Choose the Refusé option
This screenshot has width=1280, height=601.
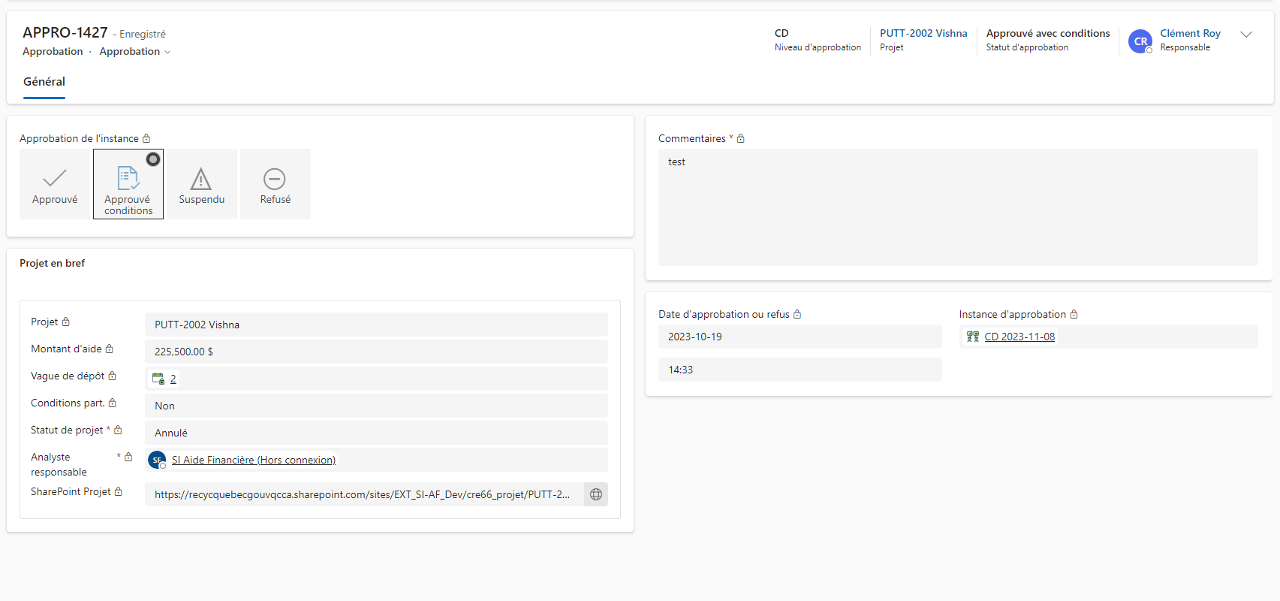click(x=275, y=184)
